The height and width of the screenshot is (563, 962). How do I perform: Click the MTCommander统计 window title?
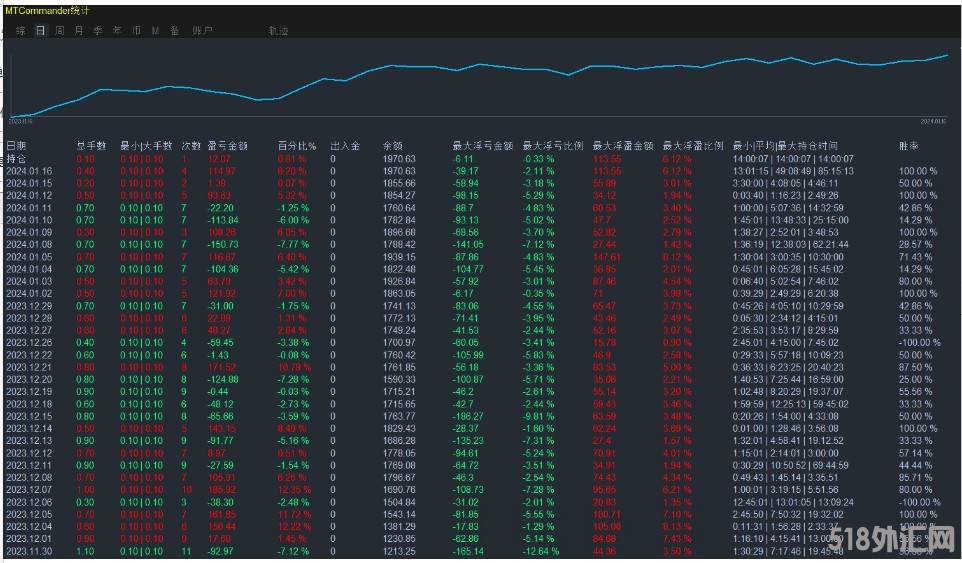pyautogui.click(x=47, y=10)
